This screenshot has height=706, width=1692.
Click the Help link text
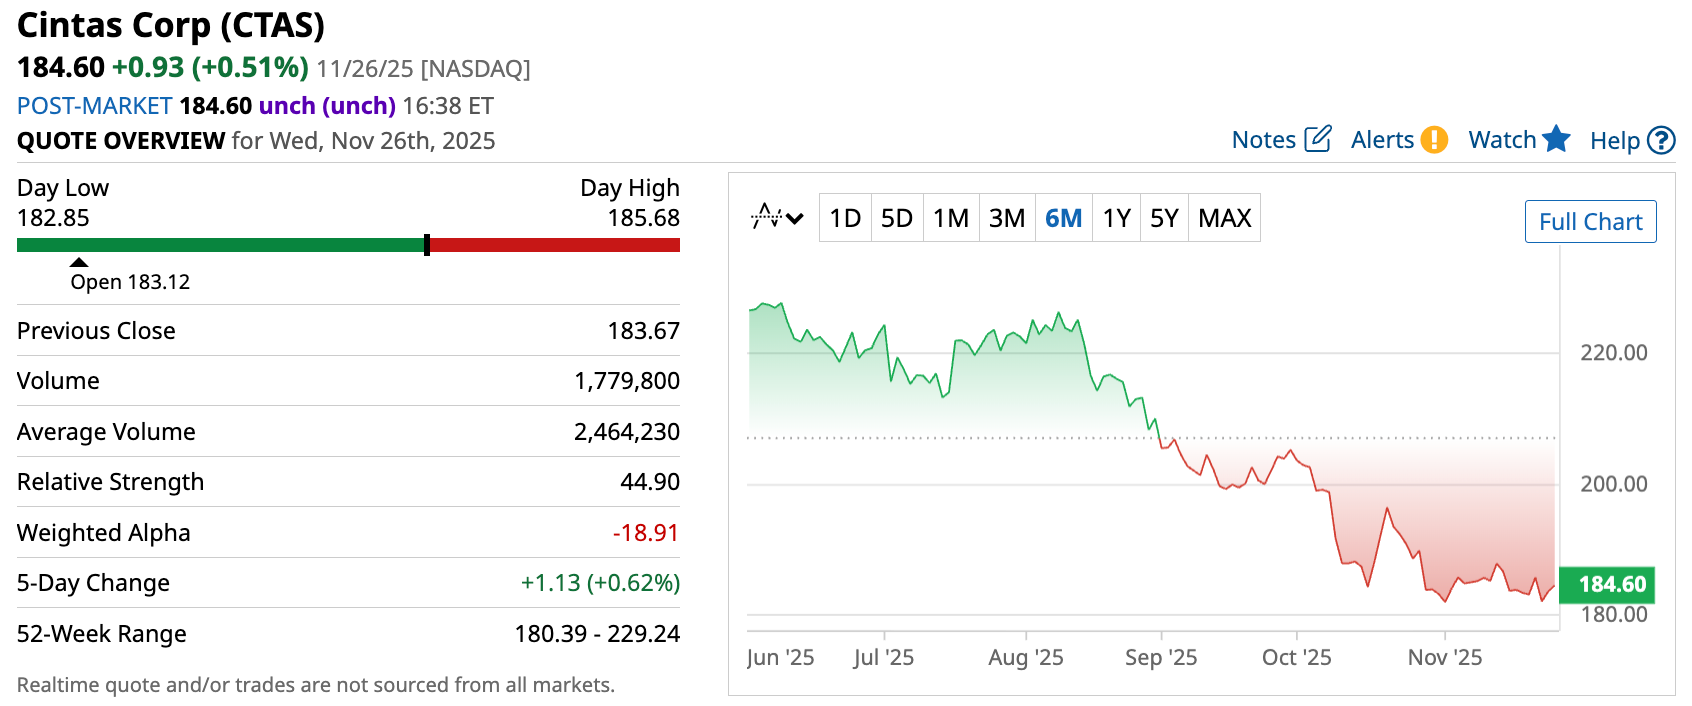click(x=1614, y=141)
